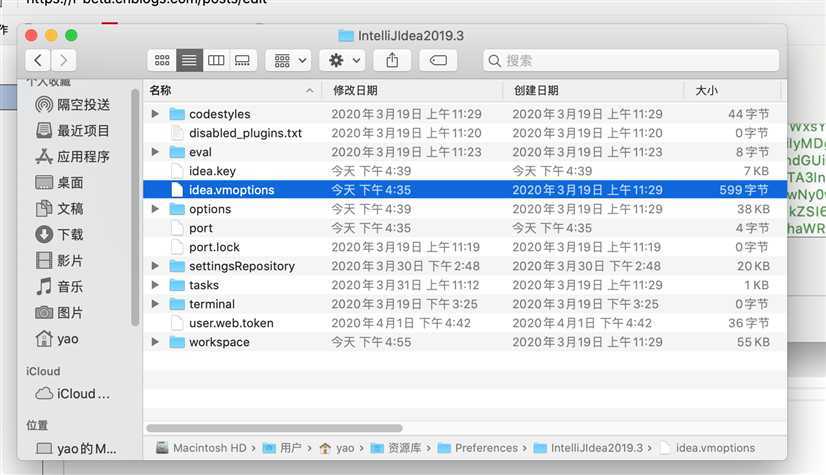Open 隔空投送 AirDrop in sidebar
The image size is (826, 475).
tap(73, 104)
